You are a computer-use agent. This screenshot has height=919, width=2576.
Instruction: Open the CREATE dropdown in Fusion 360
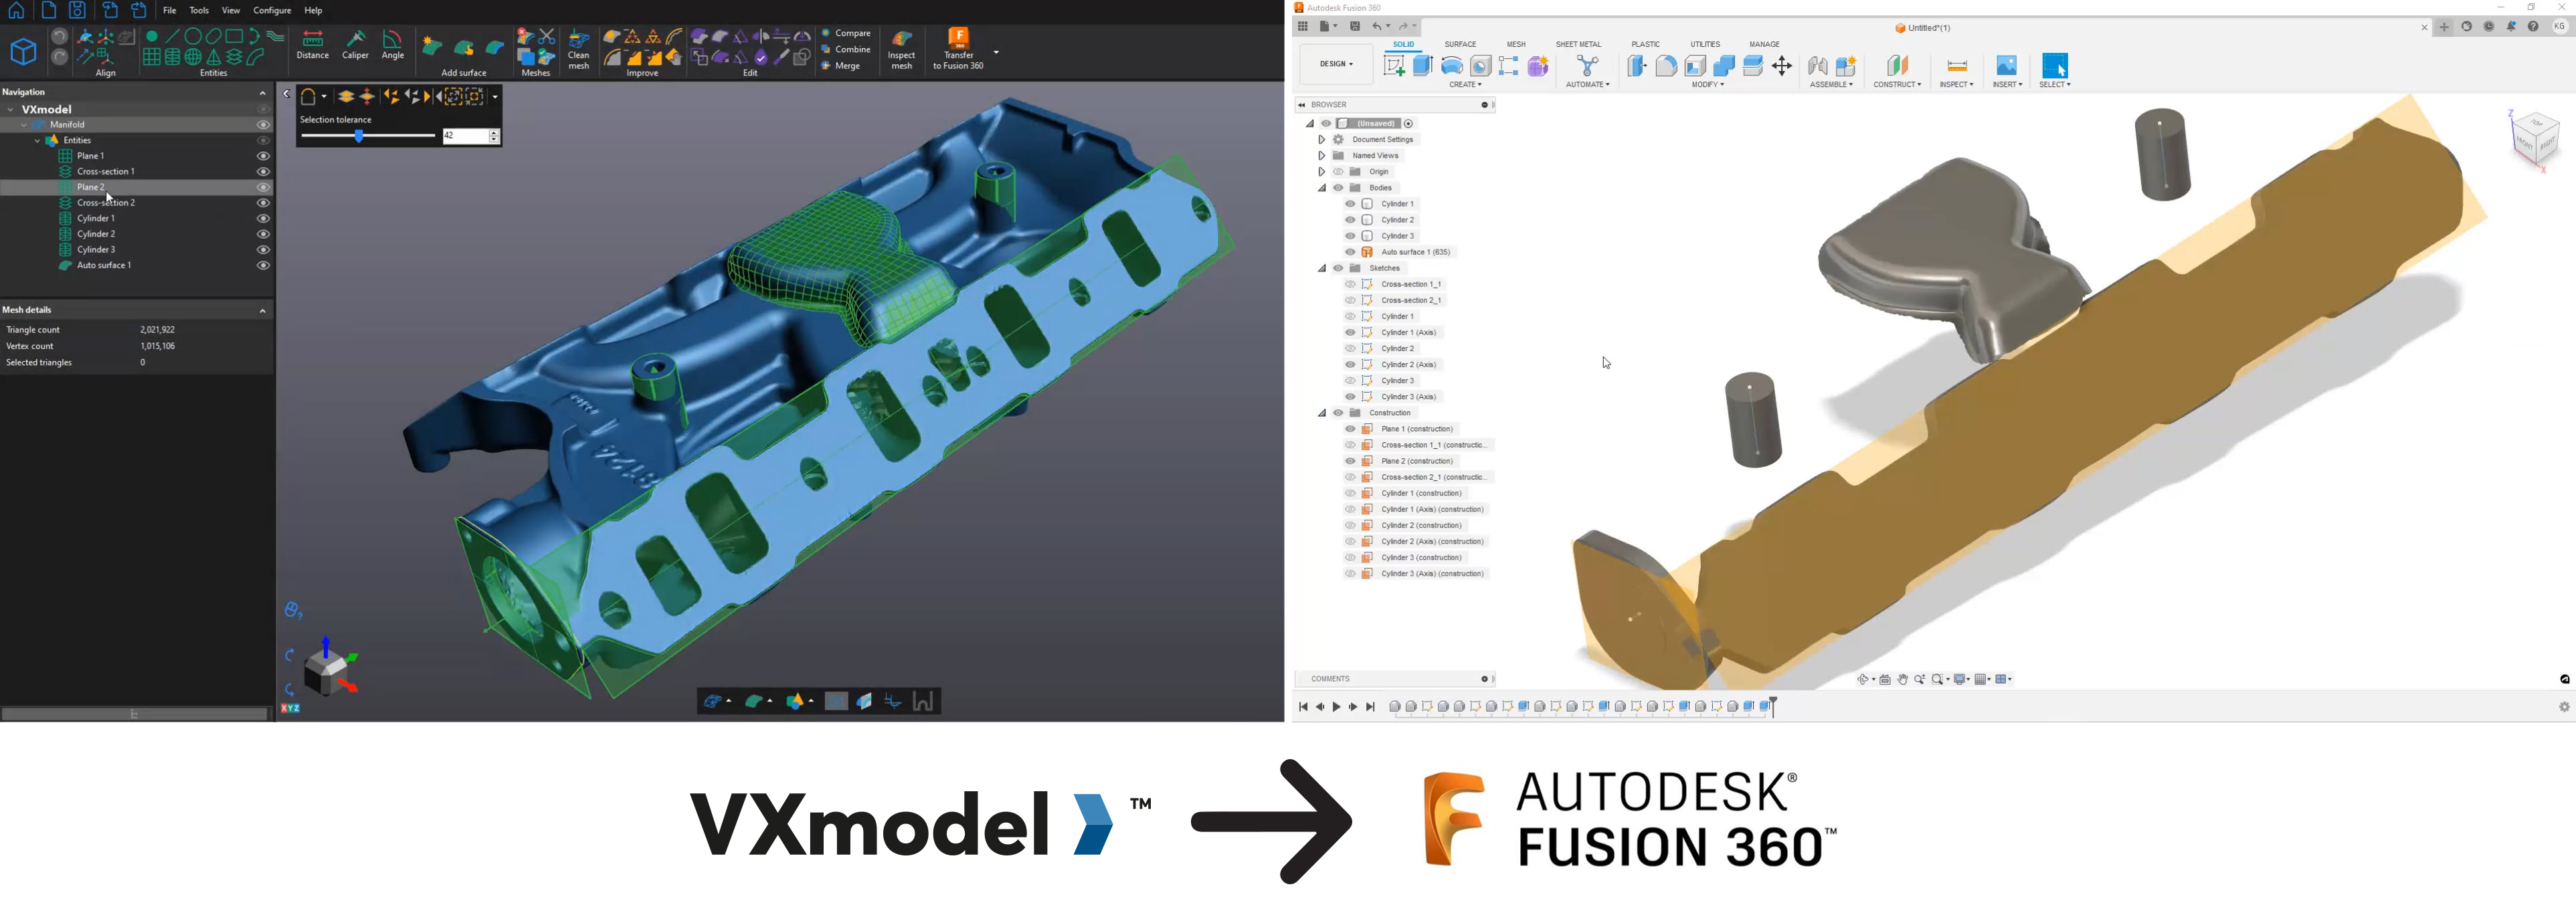pyautogui.click(x=1466, y=85)
